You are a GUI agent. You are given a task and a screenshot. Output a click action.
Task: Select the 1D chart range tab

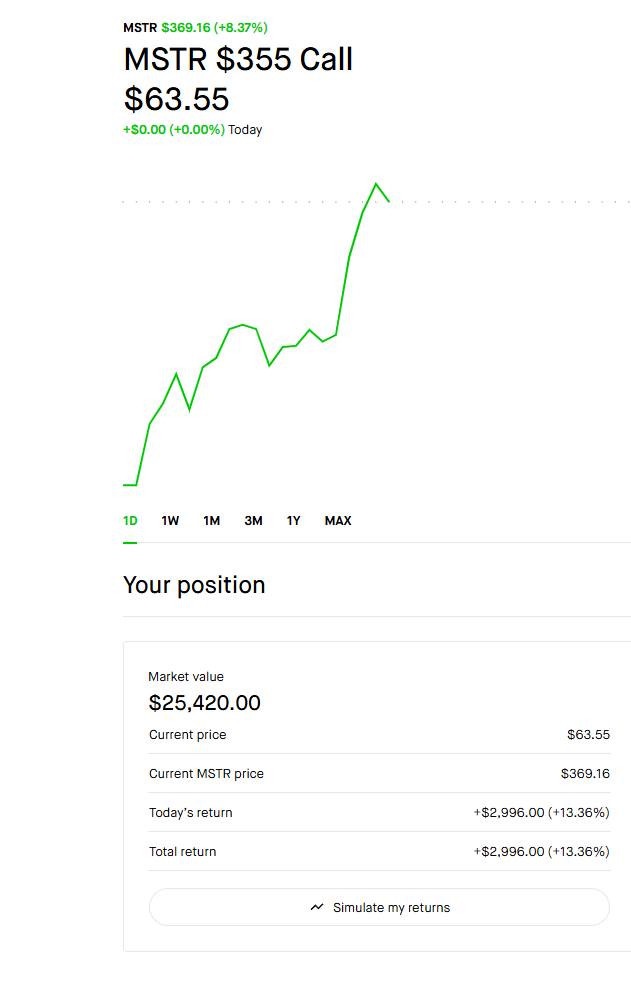(129, 520)
